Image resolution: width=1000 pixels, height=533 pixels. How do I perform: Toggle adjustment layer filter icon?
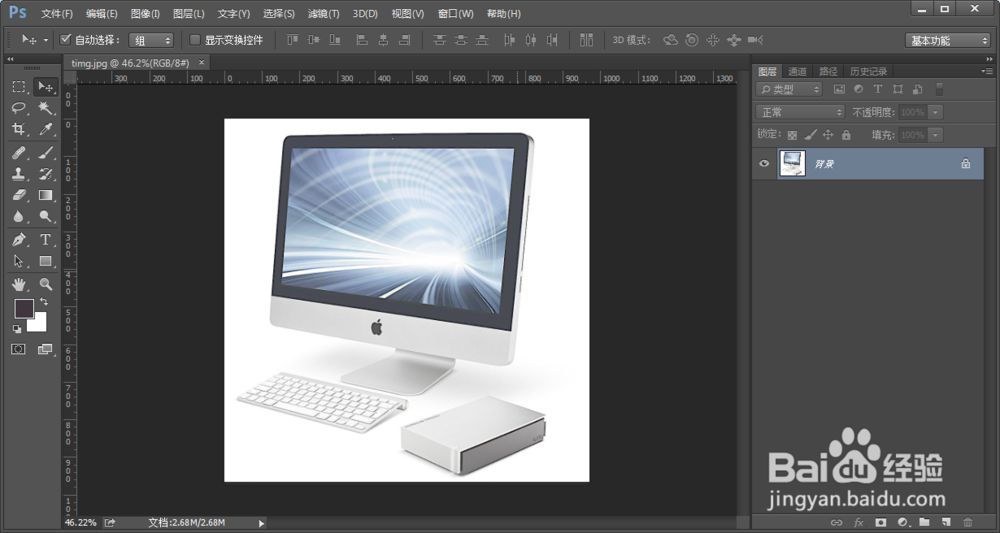point(858,89)
